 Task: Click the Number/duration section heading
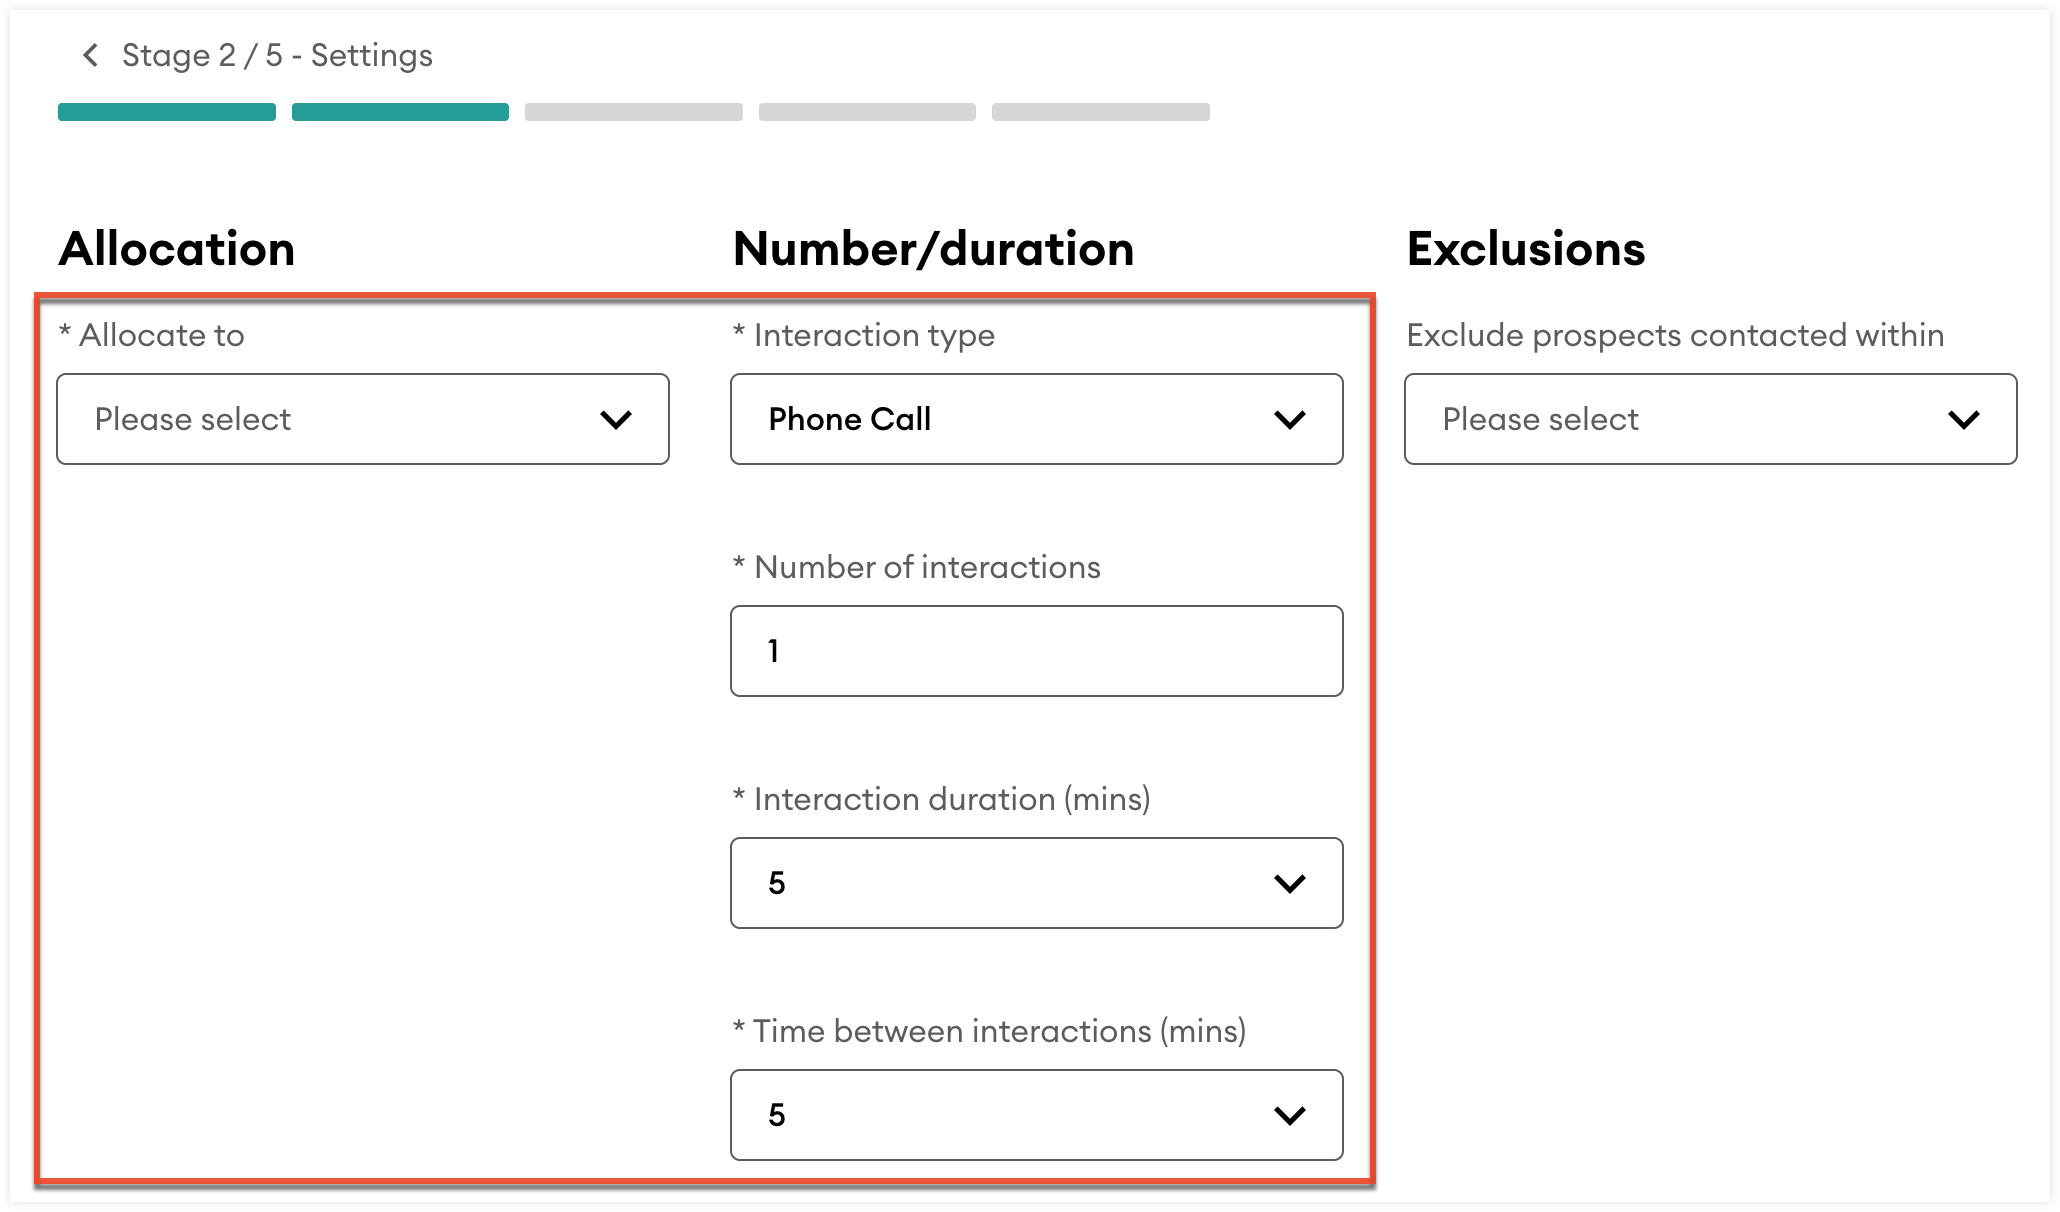coord(933,249)
